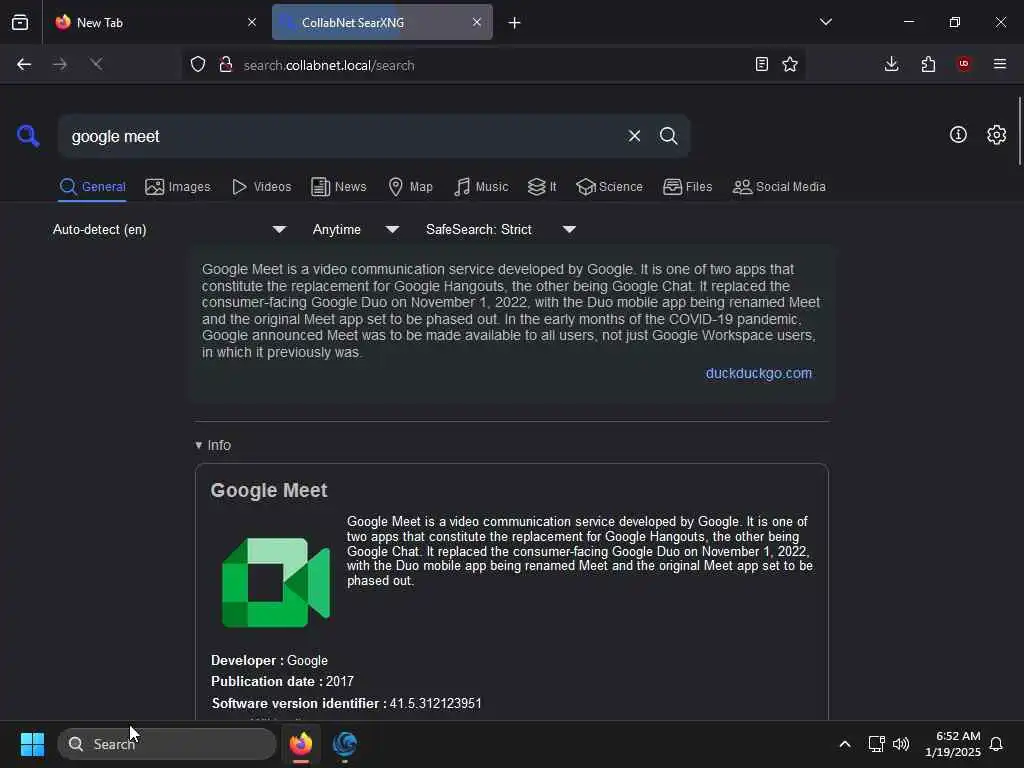Click the page vertical scrollbar
Viewport: 1024px width, 768px height.
[1019, 131]
